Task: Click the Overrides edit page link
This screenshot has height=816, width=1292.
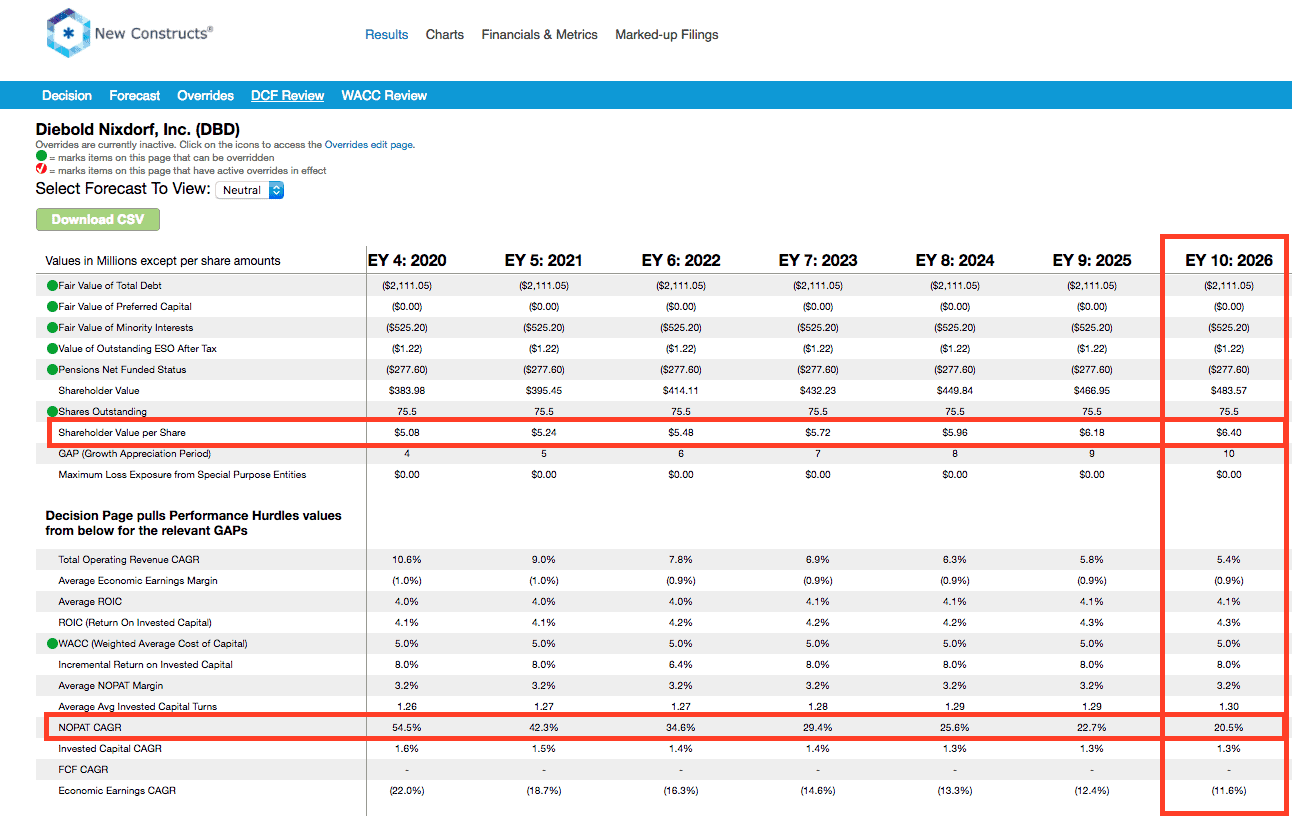Action: coord(369,145)
